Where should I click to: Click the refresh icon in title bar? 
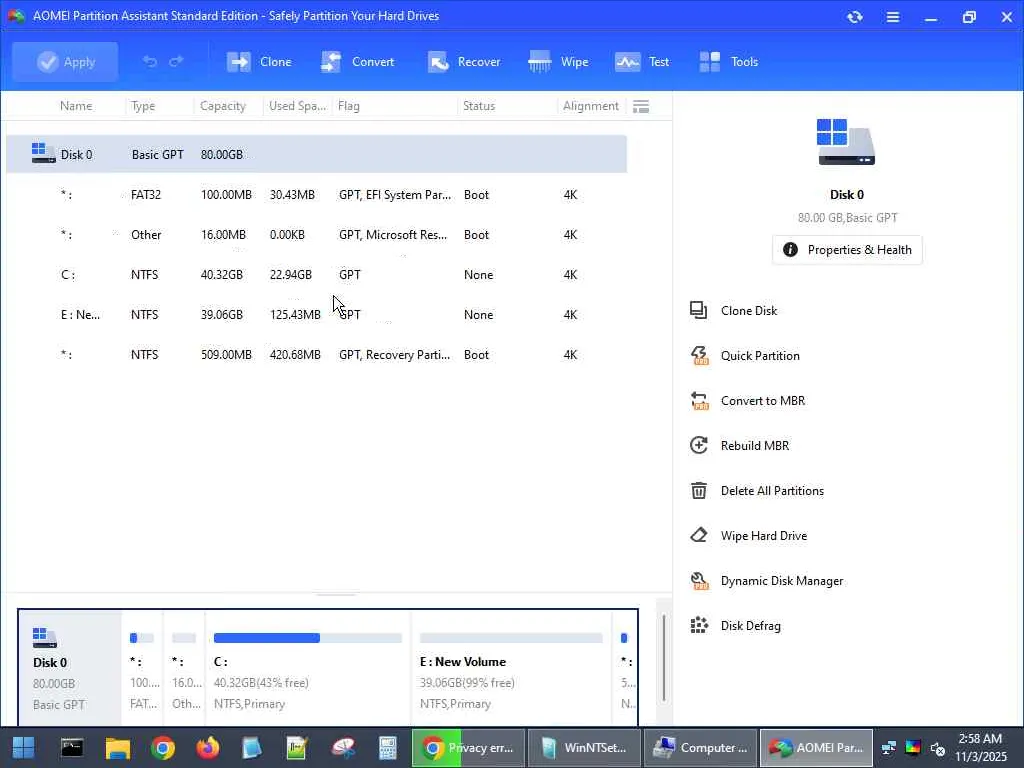point(855,17)
